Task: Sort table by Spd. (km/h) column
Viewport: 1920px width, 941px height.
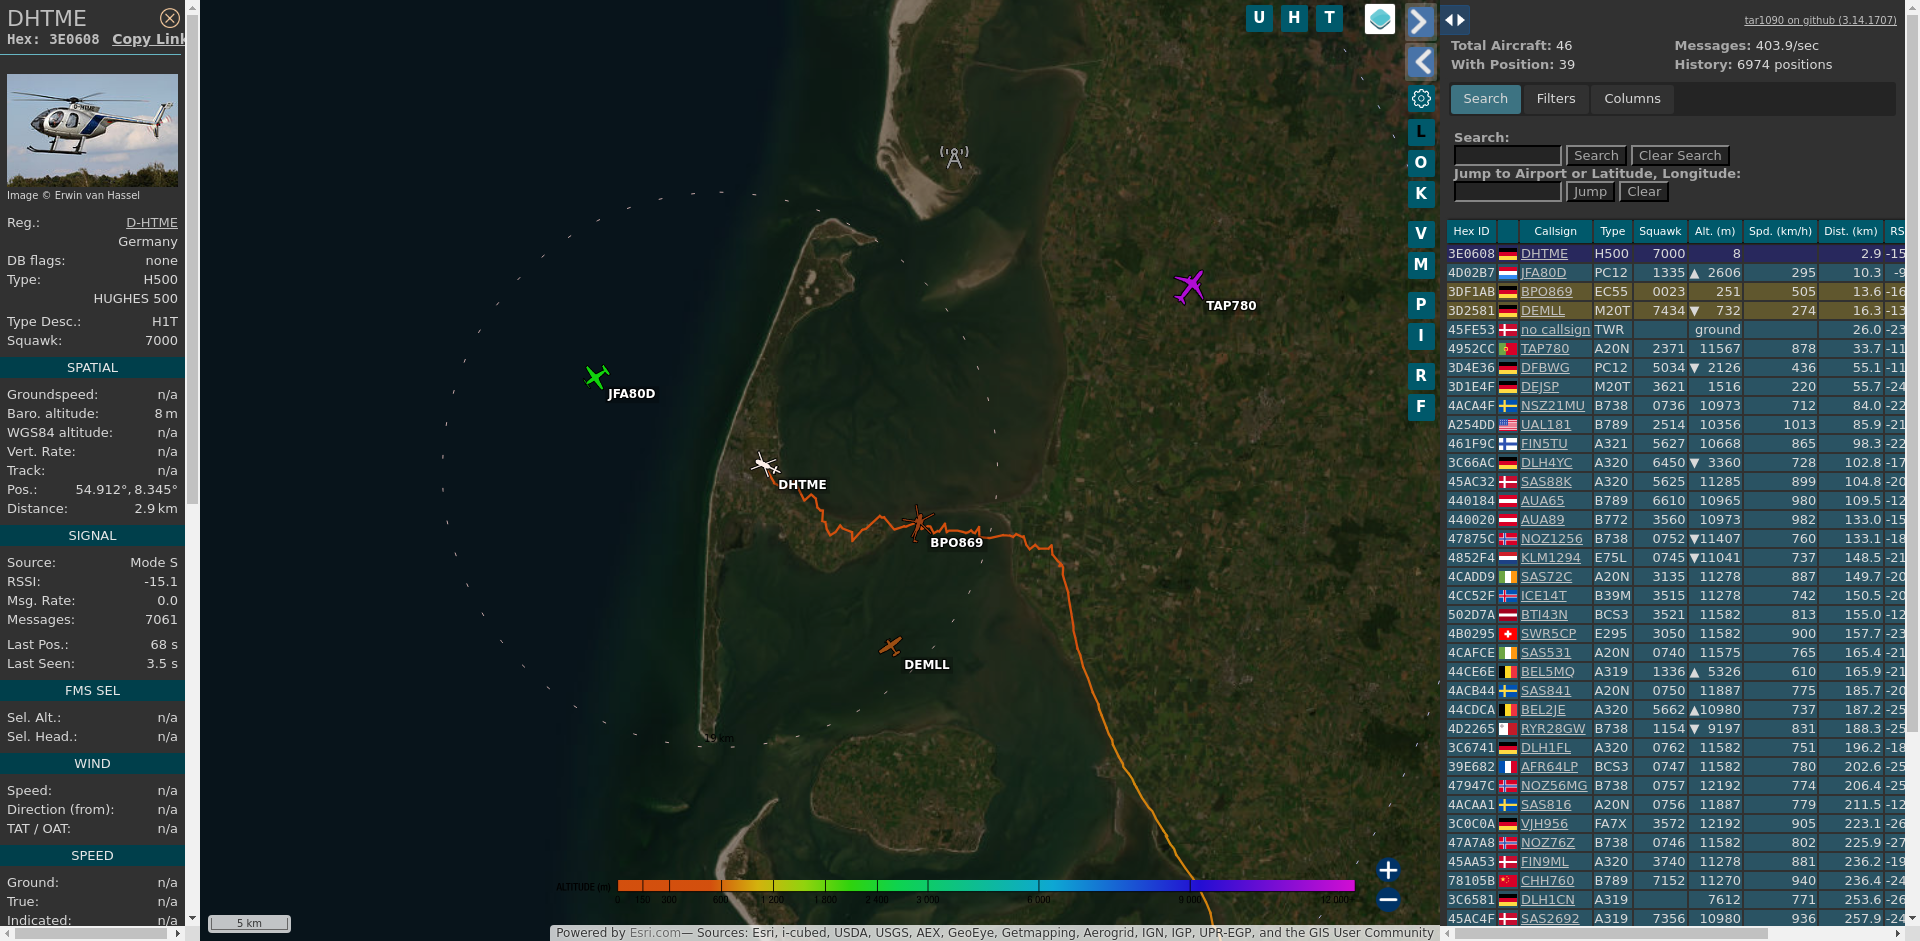Action: (1780, 231)
